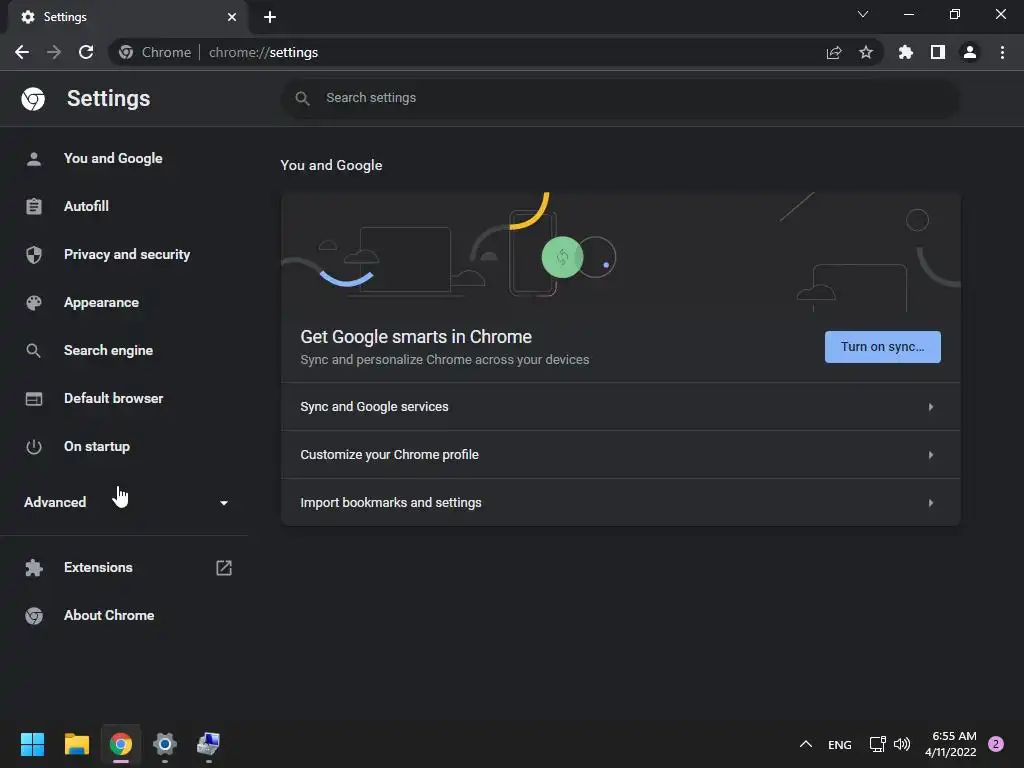The width and height of the screenshot is (1024, 768).
Task: Open File Explorer from taskbar
Action: point(76,744)
